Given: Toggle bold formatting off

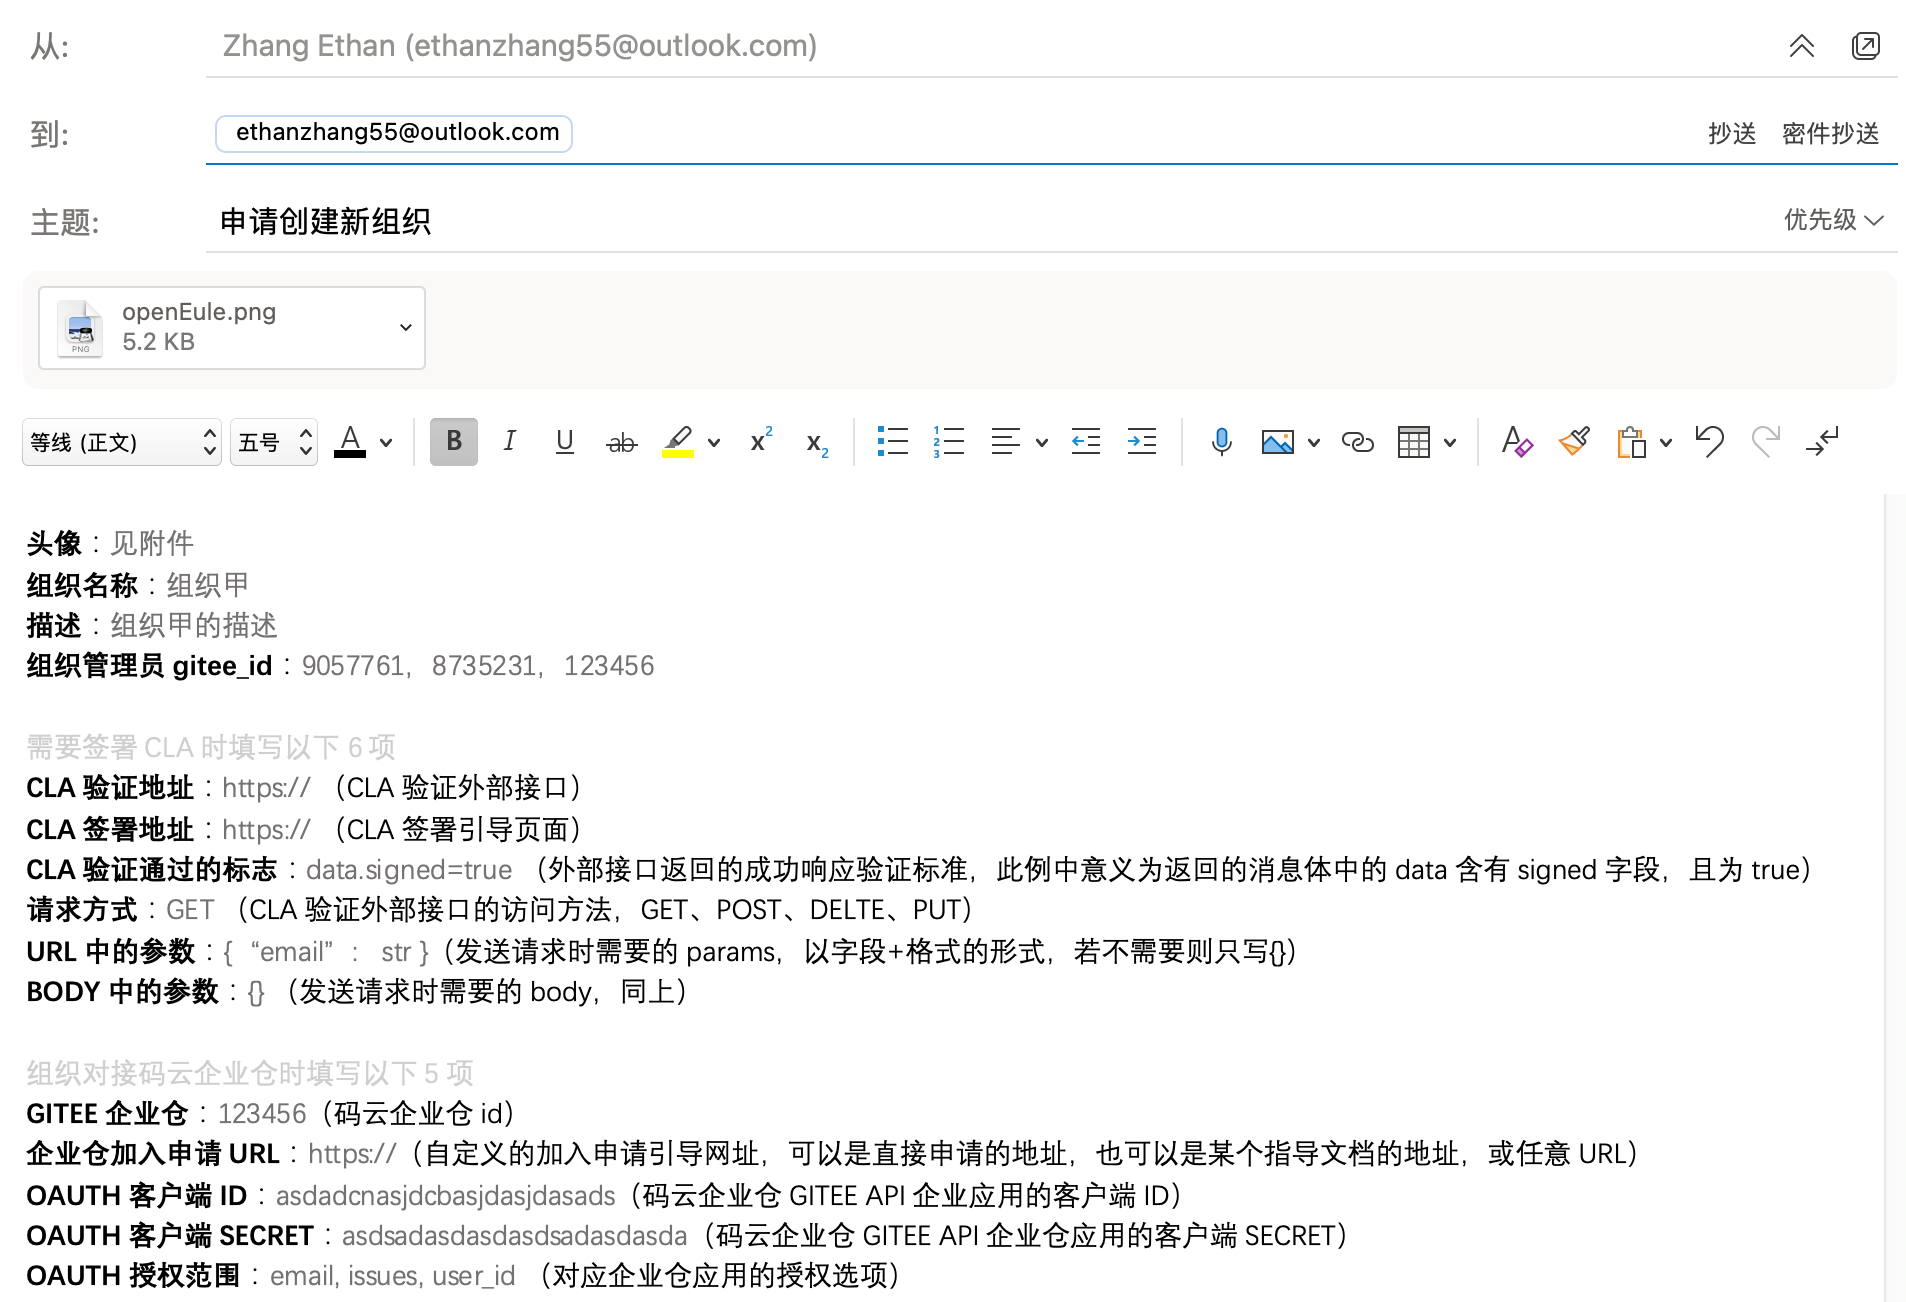Looking at the screenshot, I should (453, 441).
